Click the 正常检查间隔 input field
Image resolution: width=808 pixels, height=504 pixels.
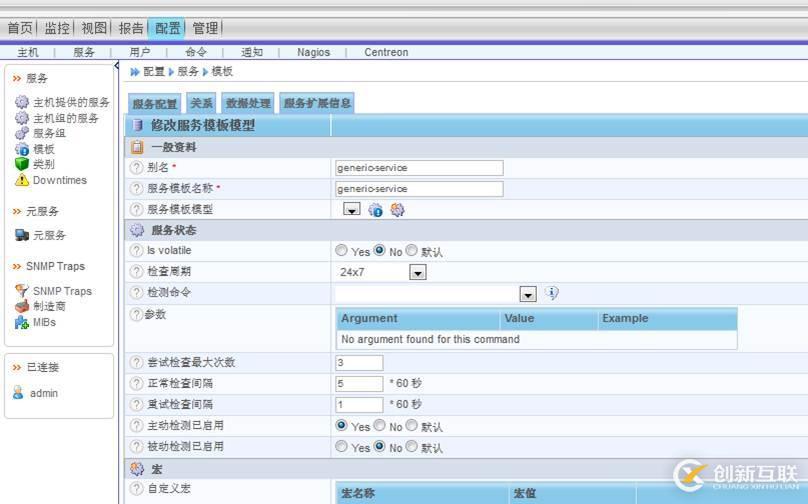click(x=359, y=383)
